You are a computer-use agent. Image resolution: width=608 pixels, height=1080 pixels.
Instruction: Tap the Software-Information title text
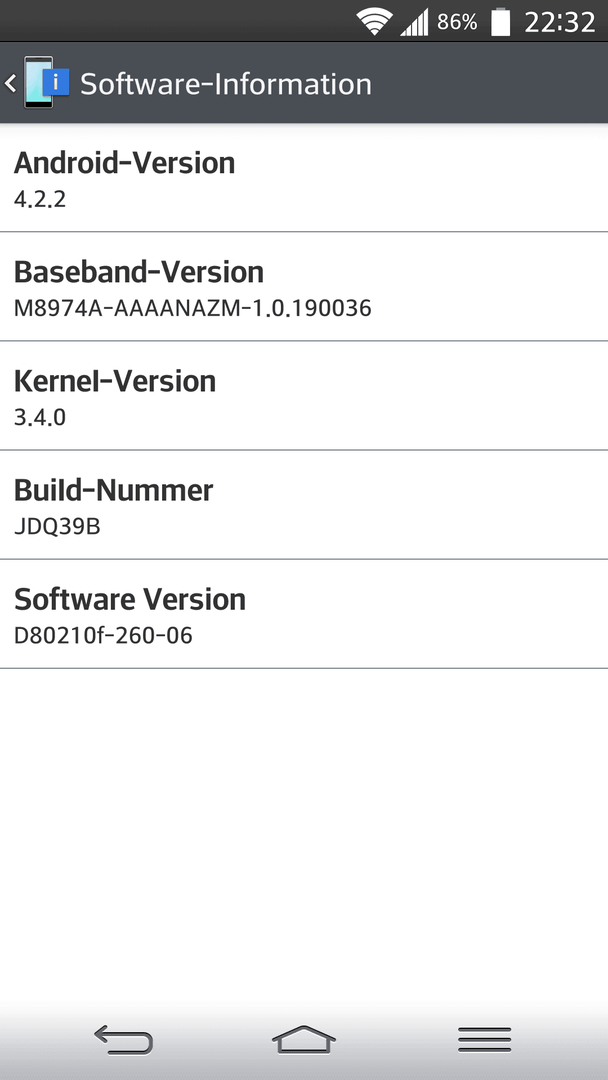click(x=226, y=84)
